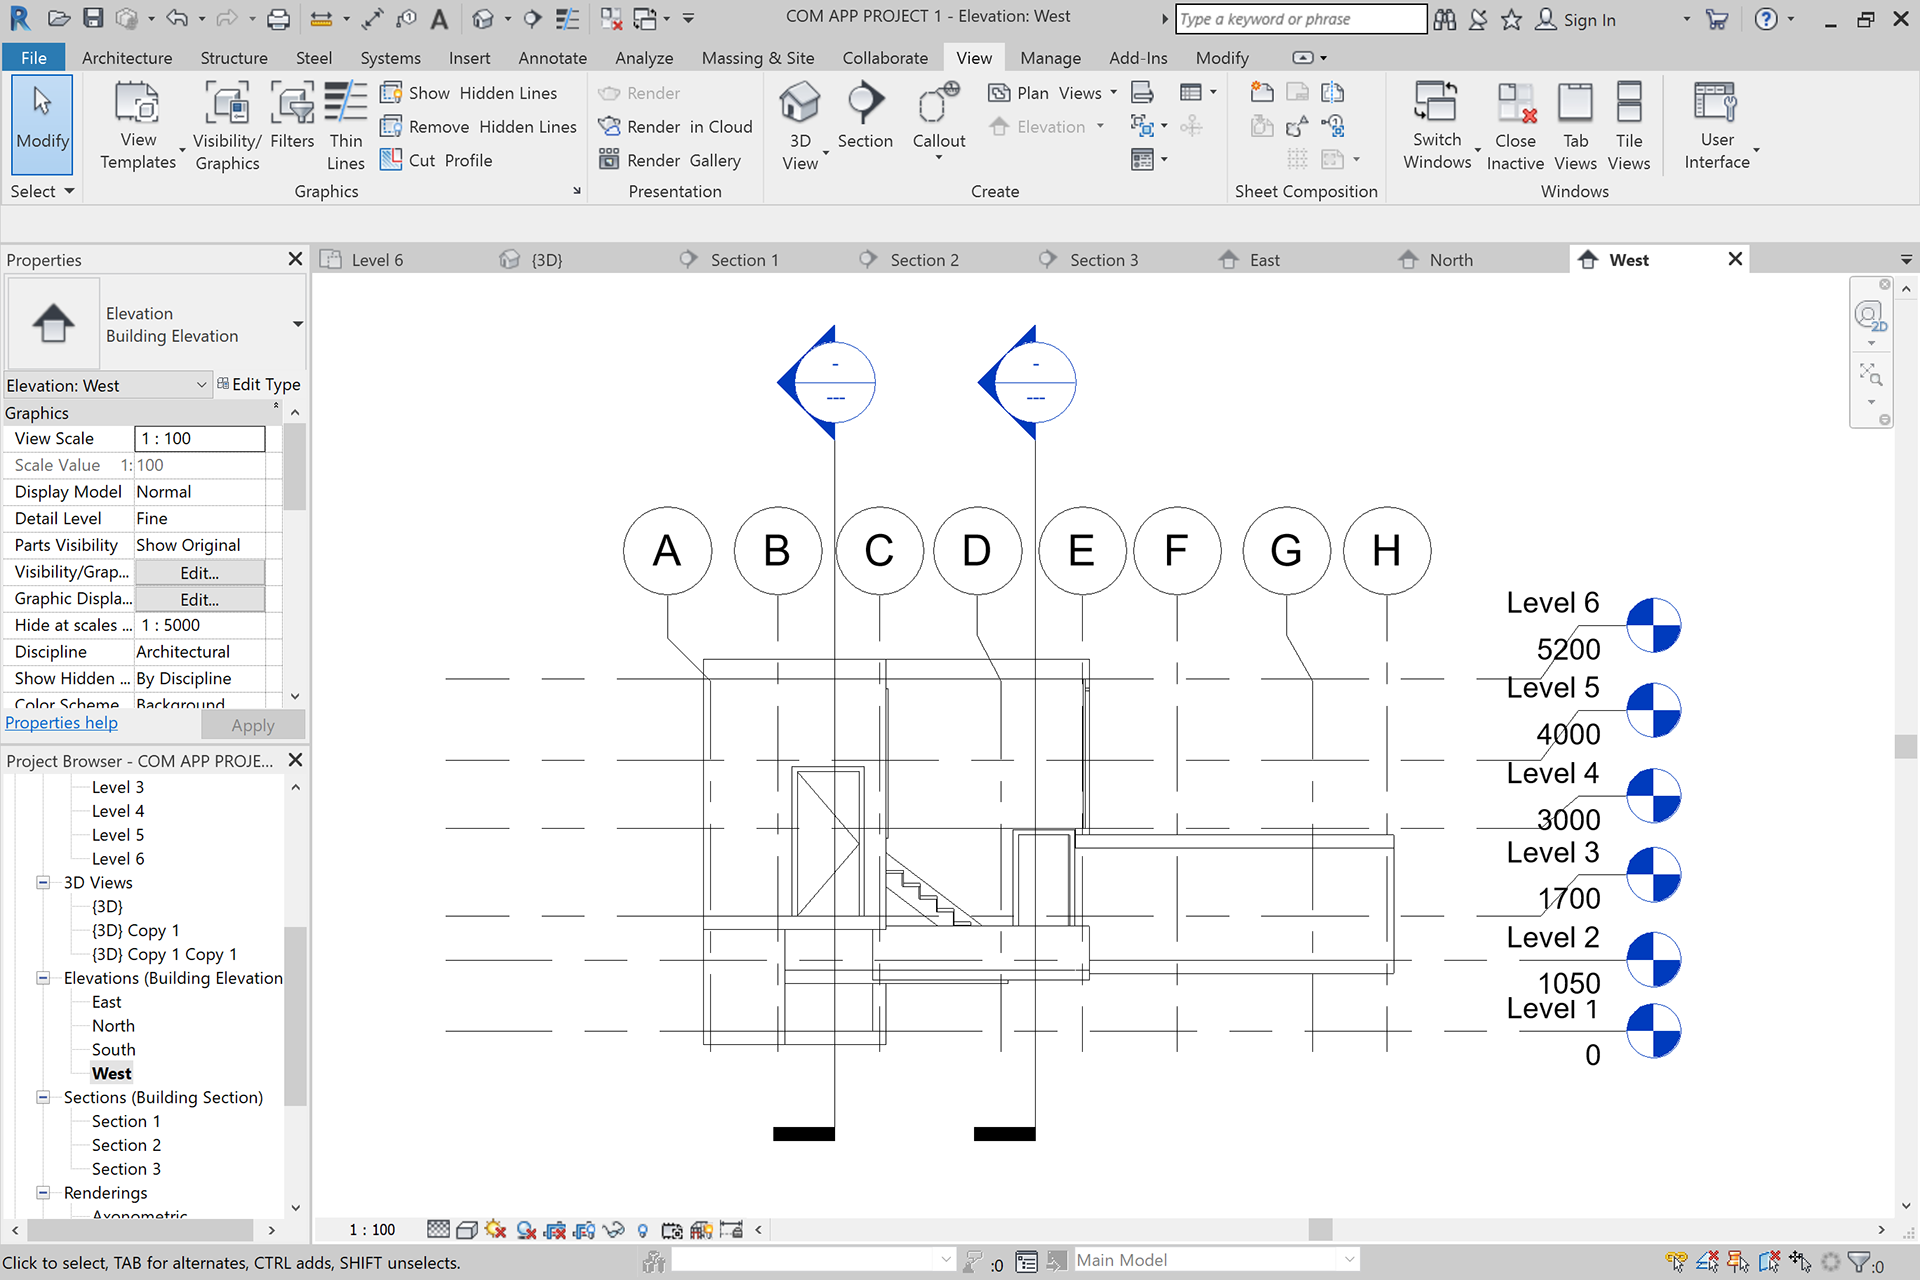This screenshot has width=1920, height=1280.
Task: Toggle Visual Style in view control bar
Action: coord(467,1230)
